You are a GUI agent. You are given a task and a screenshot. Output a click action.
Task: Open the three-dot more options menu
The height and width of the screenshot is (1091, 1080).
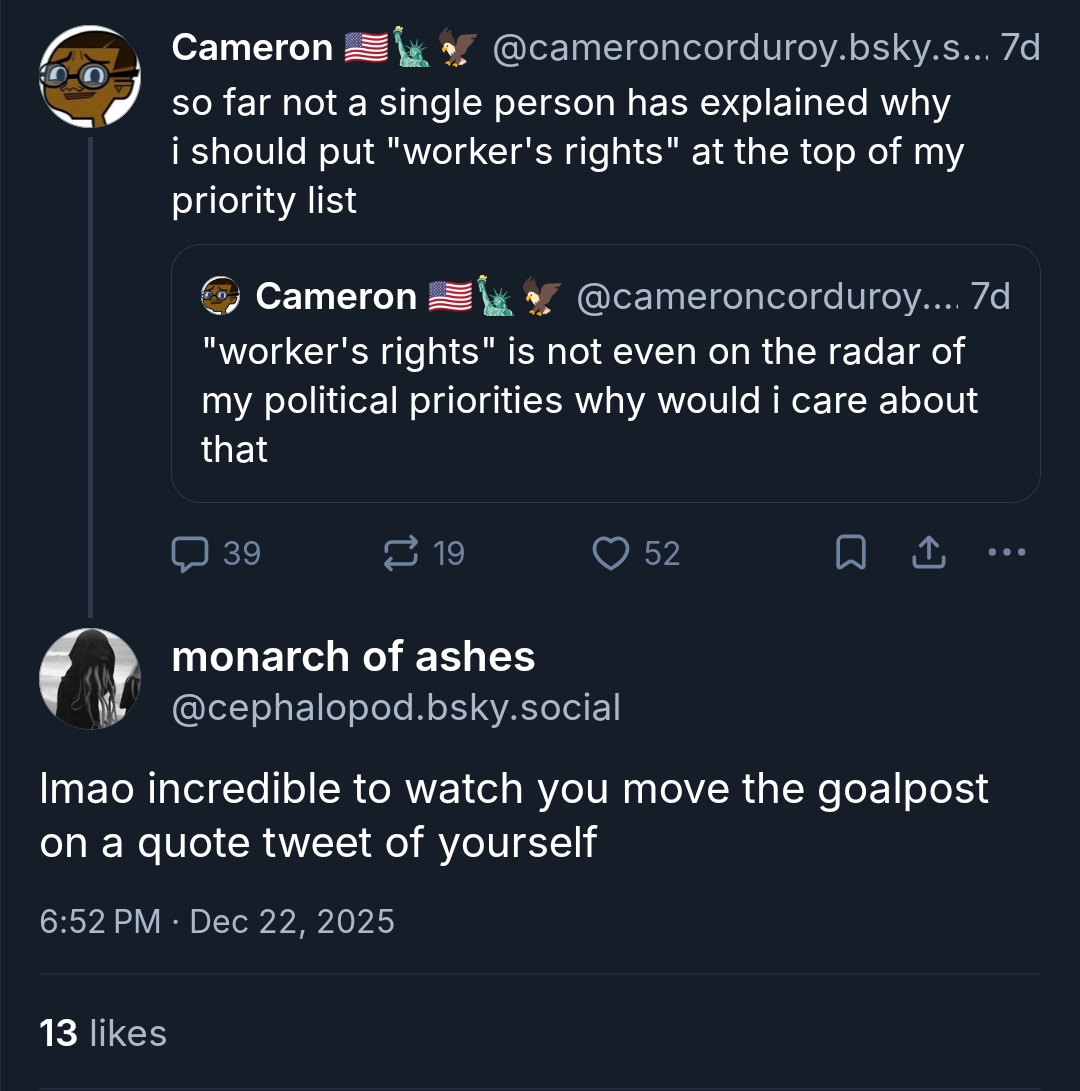point(1006,553)
